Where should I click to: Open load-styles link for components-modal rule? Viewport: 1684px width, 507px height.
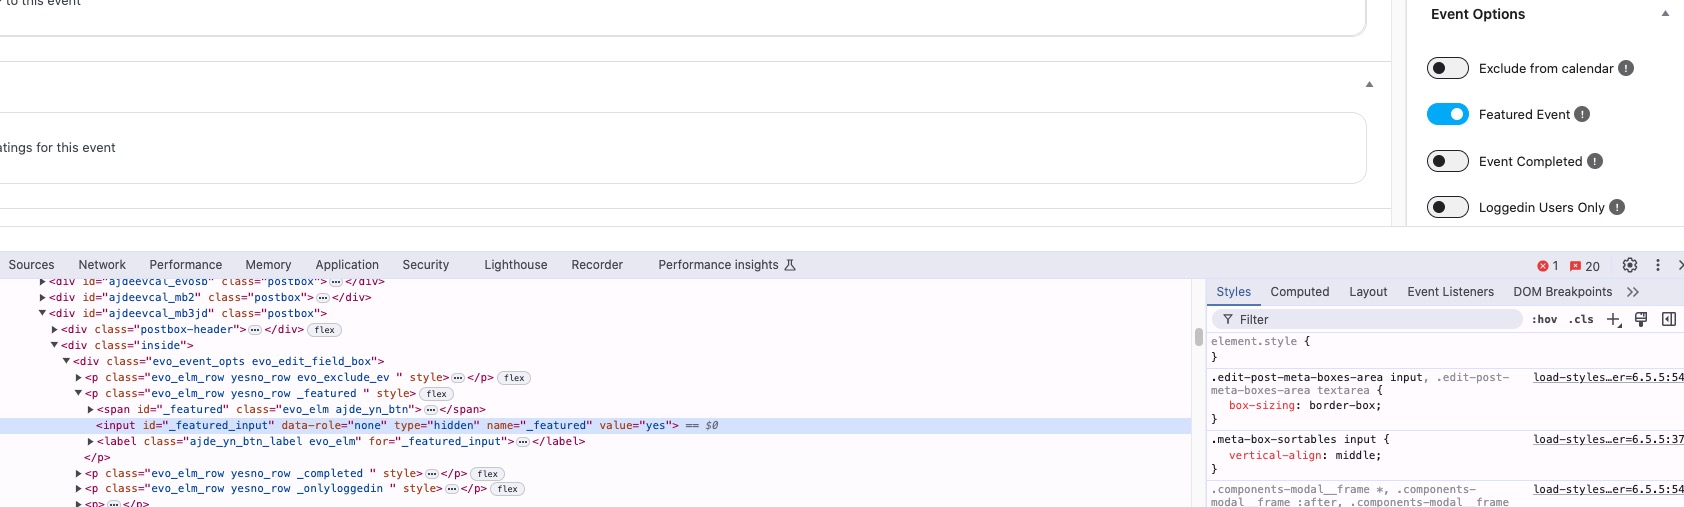1608,490
